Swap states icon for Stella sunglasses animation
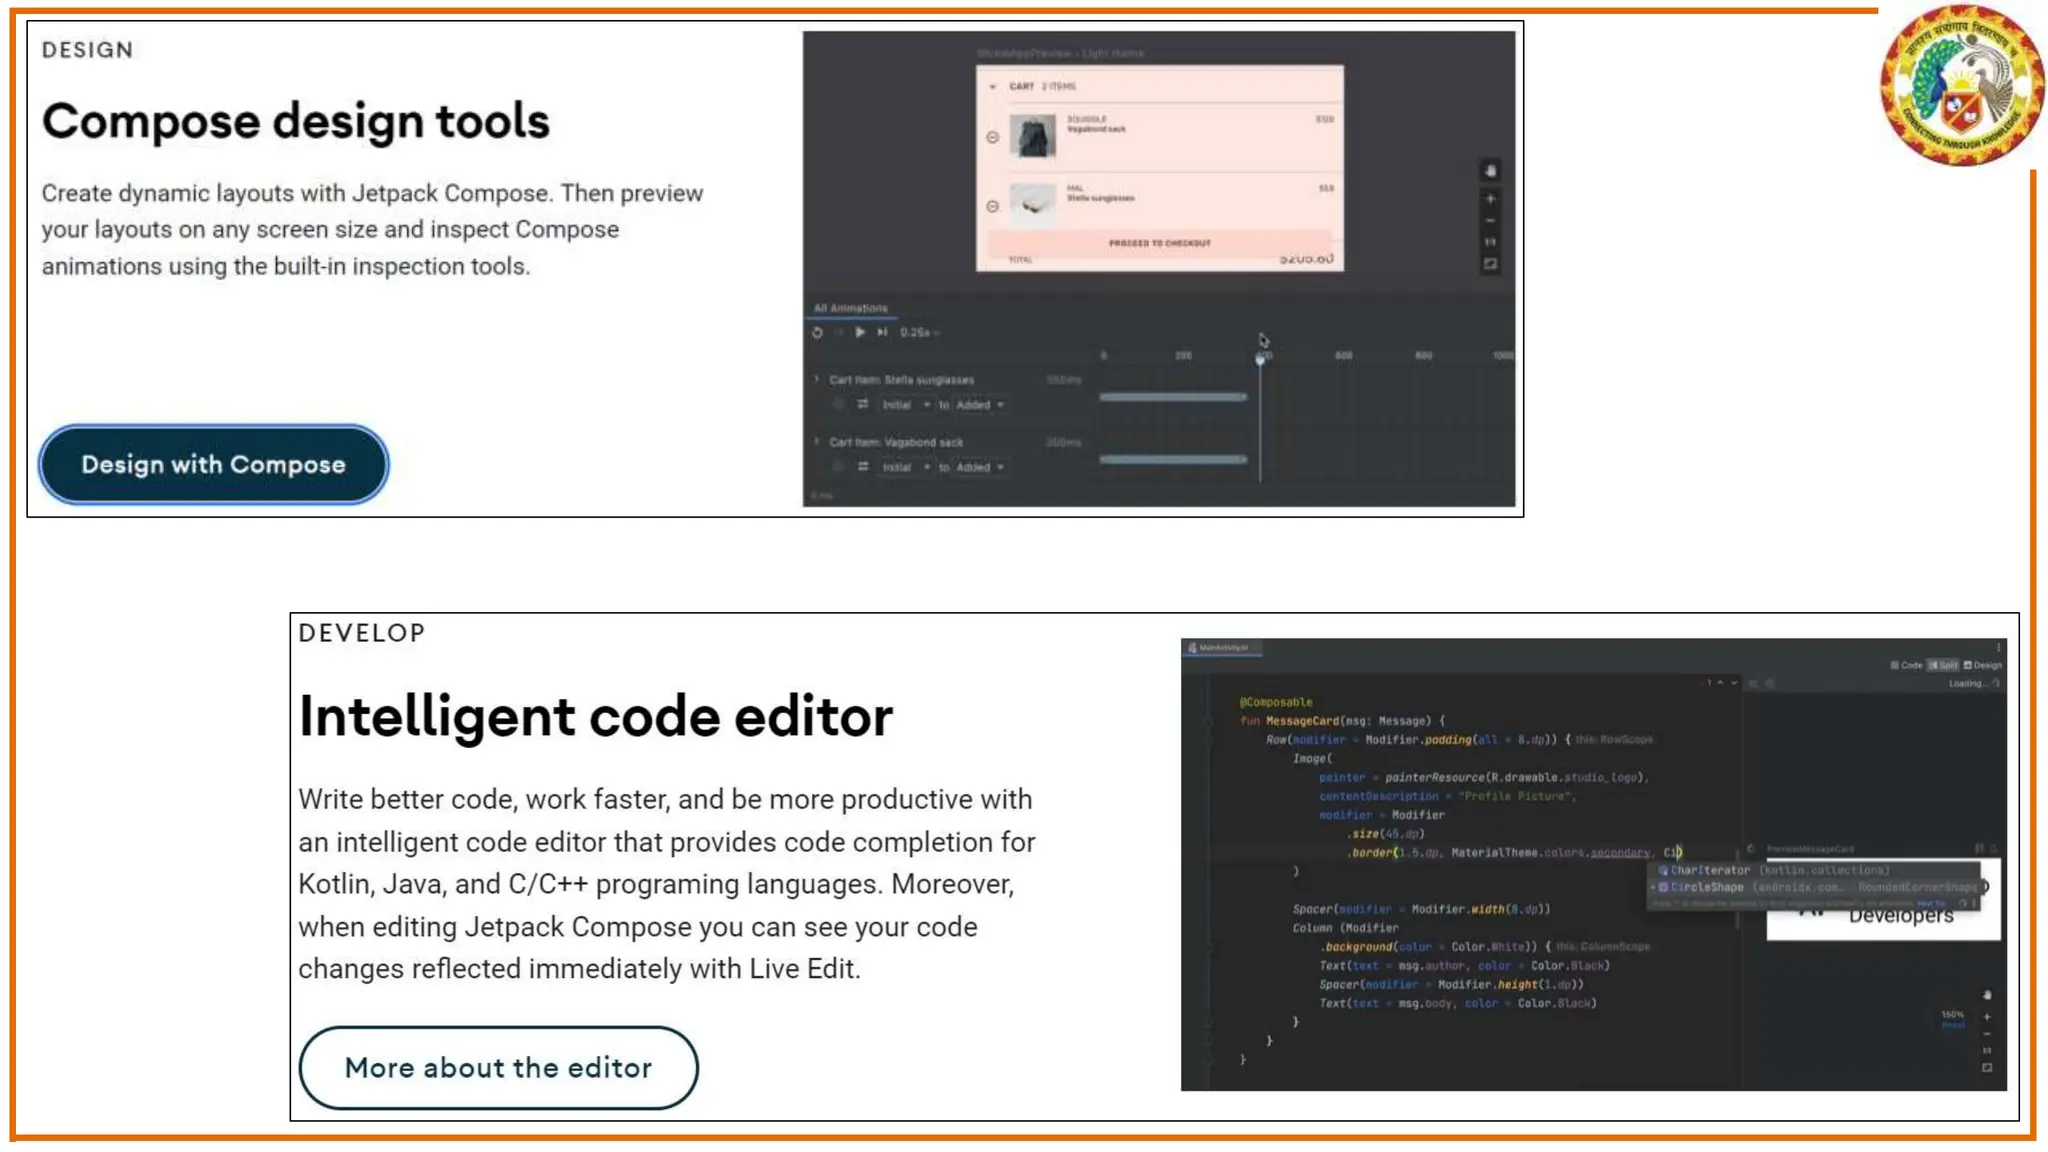 click(862, 404)
